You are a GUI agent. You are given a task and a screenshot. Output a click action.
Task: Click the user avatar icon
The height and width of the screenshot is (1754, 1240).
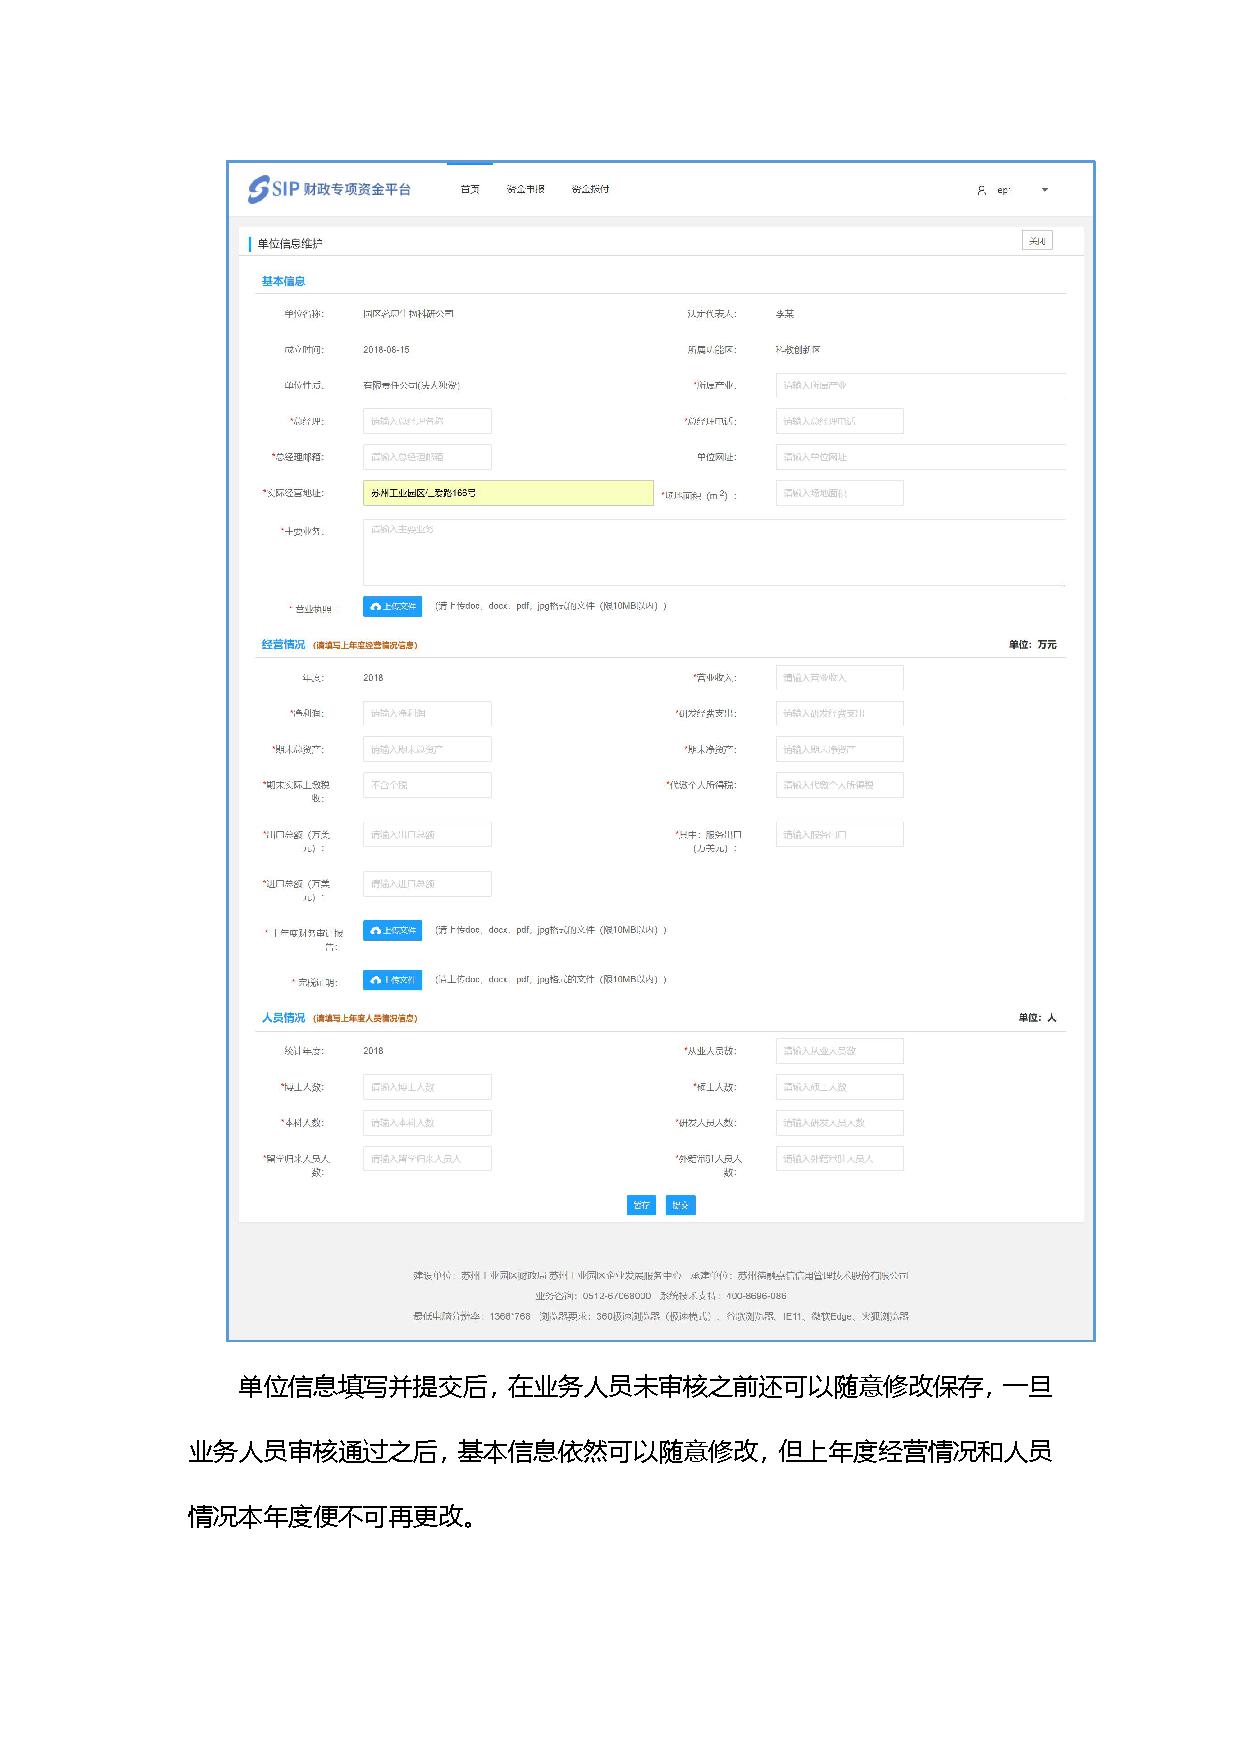(x=981, y=190)
